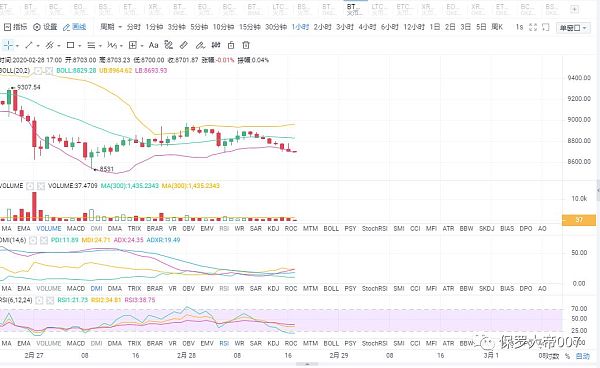This screenshot has width=600, height=368.
Task: Pick the trend line drawing tool
Action: (x=29, y=46)
